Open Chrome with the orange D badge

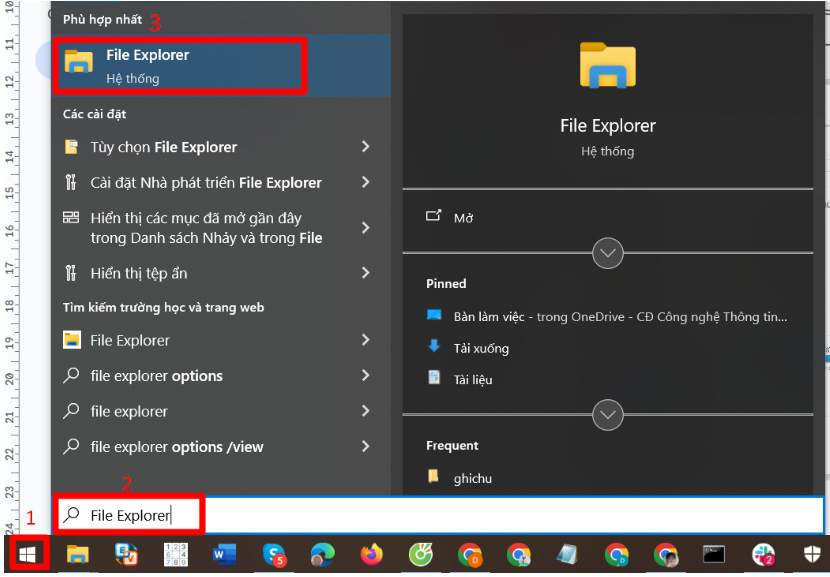[x=470, y=555]
